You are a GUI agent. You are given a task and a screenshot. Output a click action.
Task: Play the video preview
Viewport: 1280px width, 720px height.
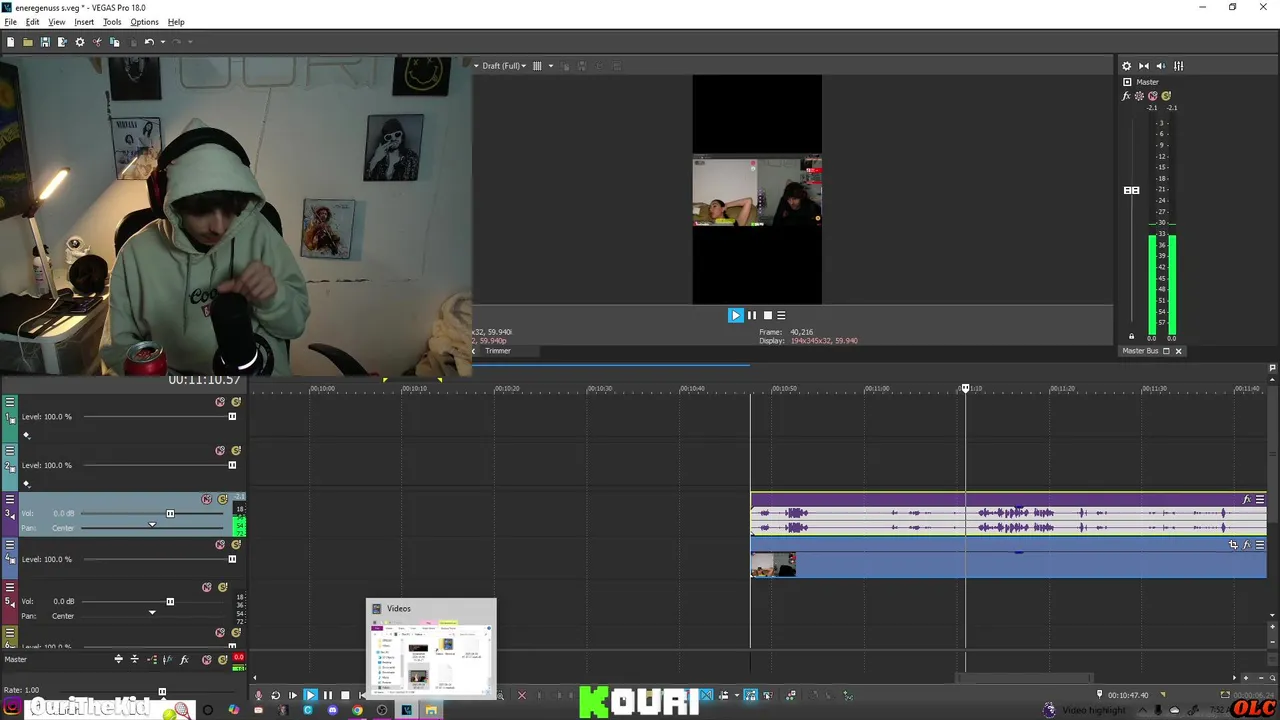click(735, 315)
